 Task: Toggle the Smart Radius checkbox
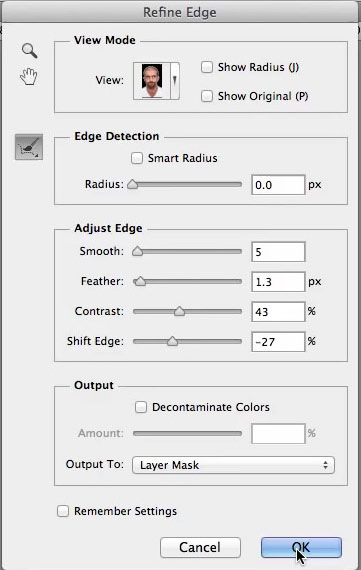coord(137,158)
